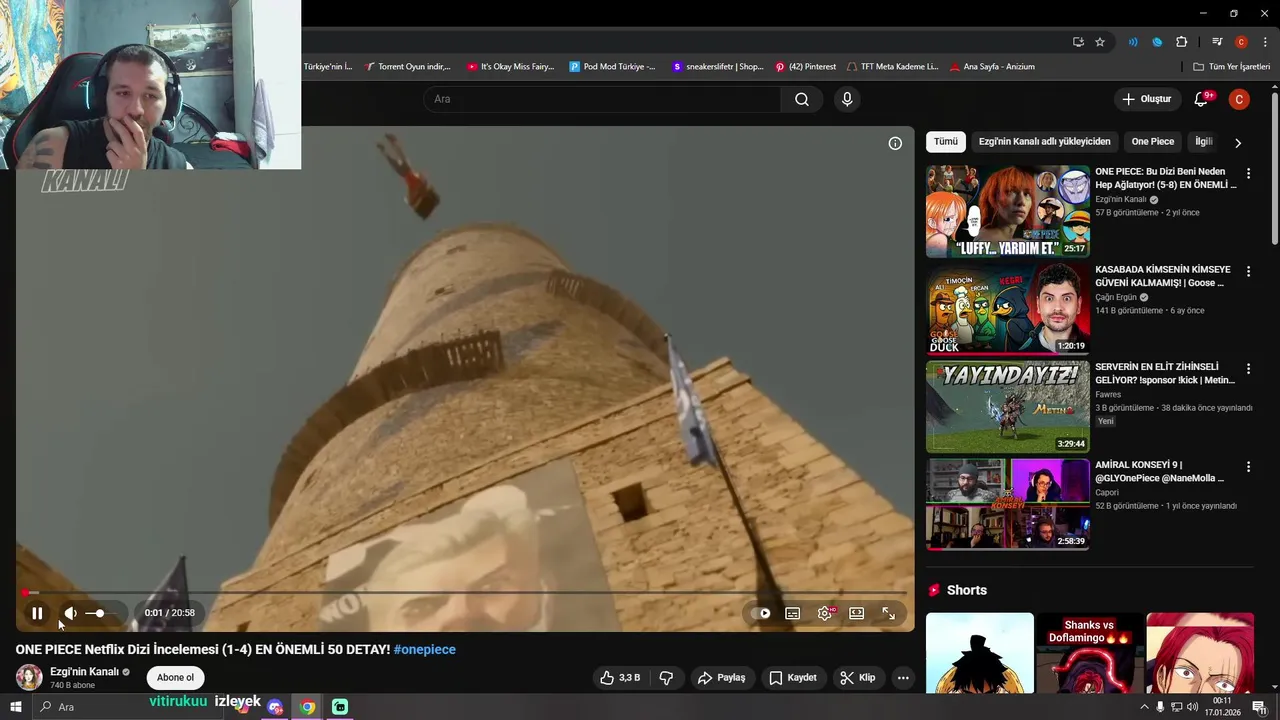The height and width of the screenshot is (720, 1280).
Task: Open the 'Oluştur' create button
Action: click(1146, 99)
